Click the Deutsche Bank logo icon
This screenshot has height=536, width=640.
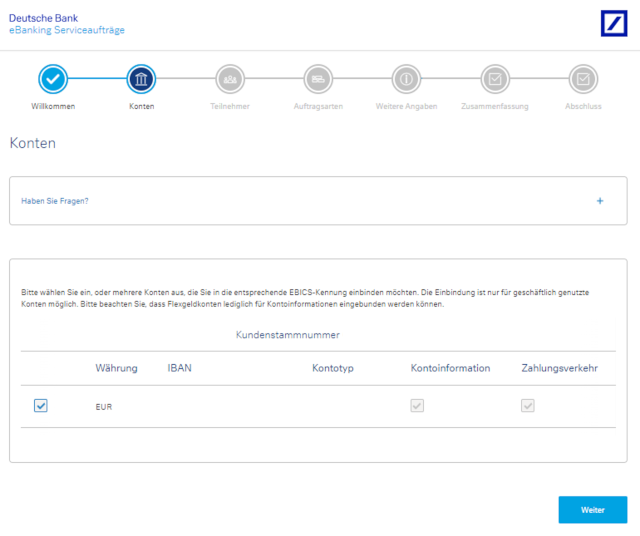tap(613, 24)
